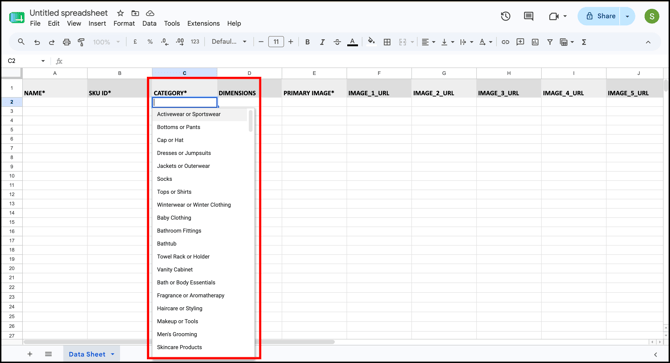Open the Tools menu
Viewport: 670px width, 363px height.
[172, 23]
